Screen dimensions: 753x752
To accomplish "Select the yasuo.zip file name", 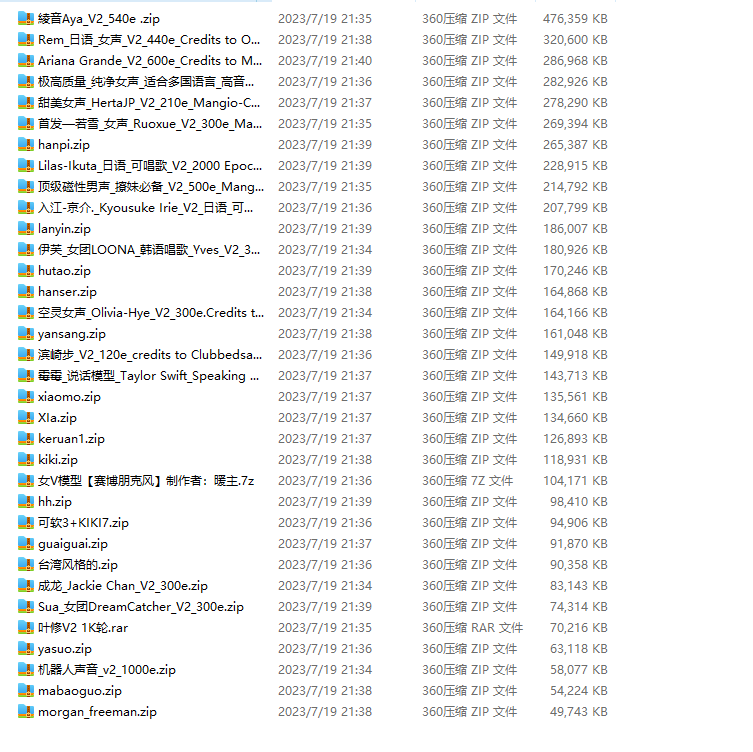I will [65, 649].
